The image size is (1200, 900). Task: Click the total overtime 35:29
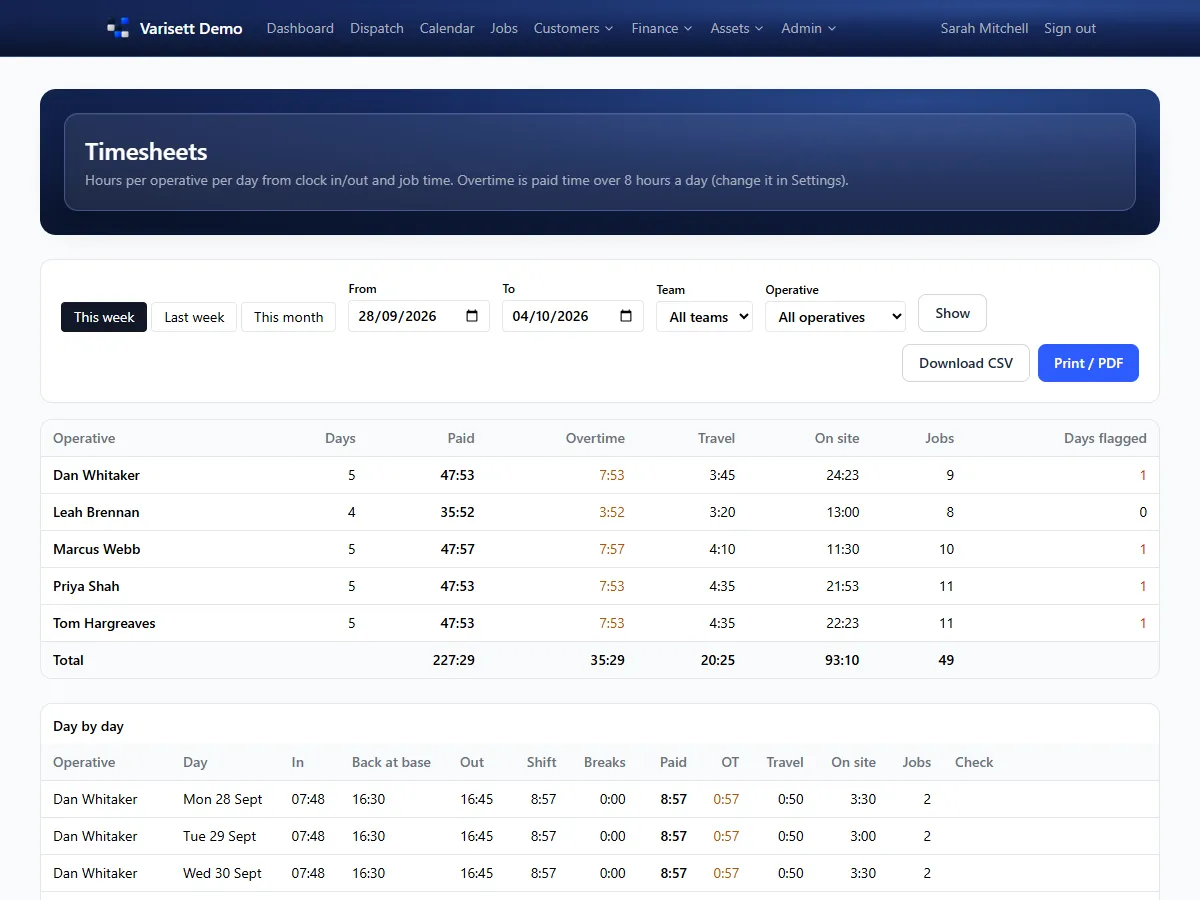click(607, 660)
